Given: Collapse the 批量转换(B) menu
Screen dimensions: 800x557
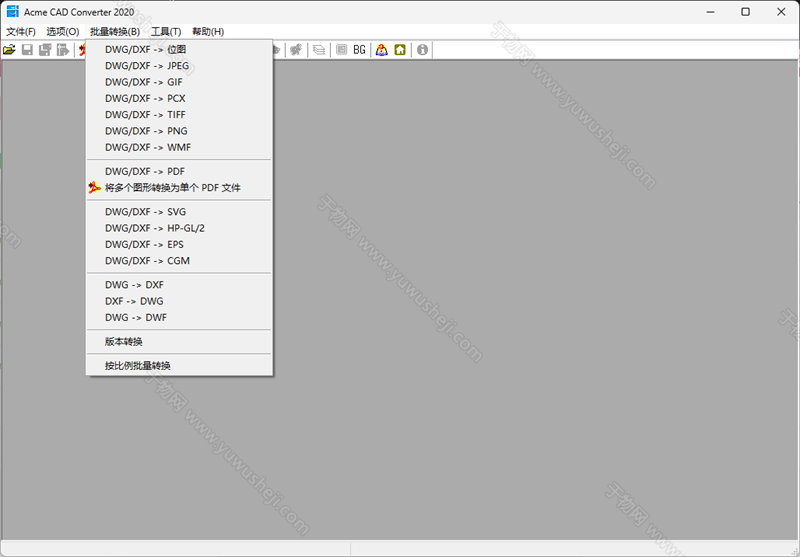Looking at the screenshot, I should (x=115, y=32).
